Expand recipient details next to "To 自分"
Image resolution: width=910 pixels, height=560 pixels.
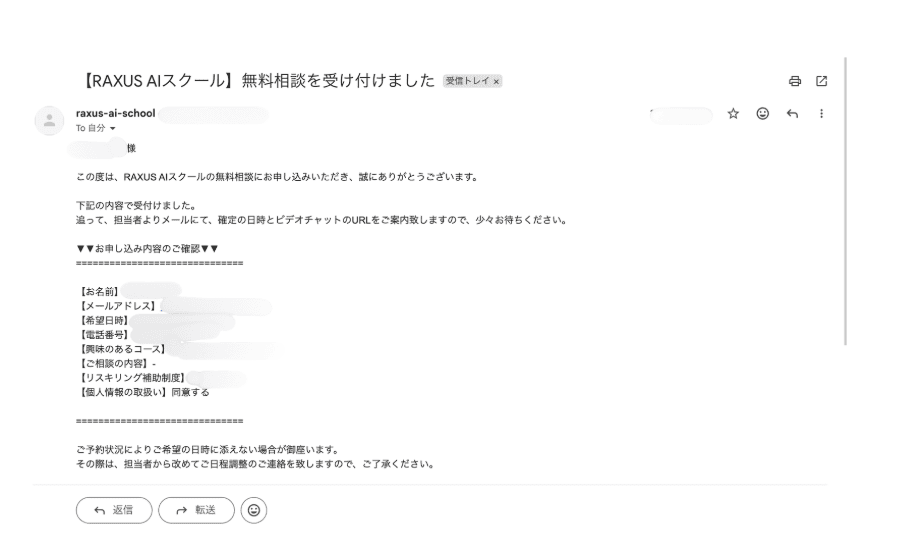(112, 129)
